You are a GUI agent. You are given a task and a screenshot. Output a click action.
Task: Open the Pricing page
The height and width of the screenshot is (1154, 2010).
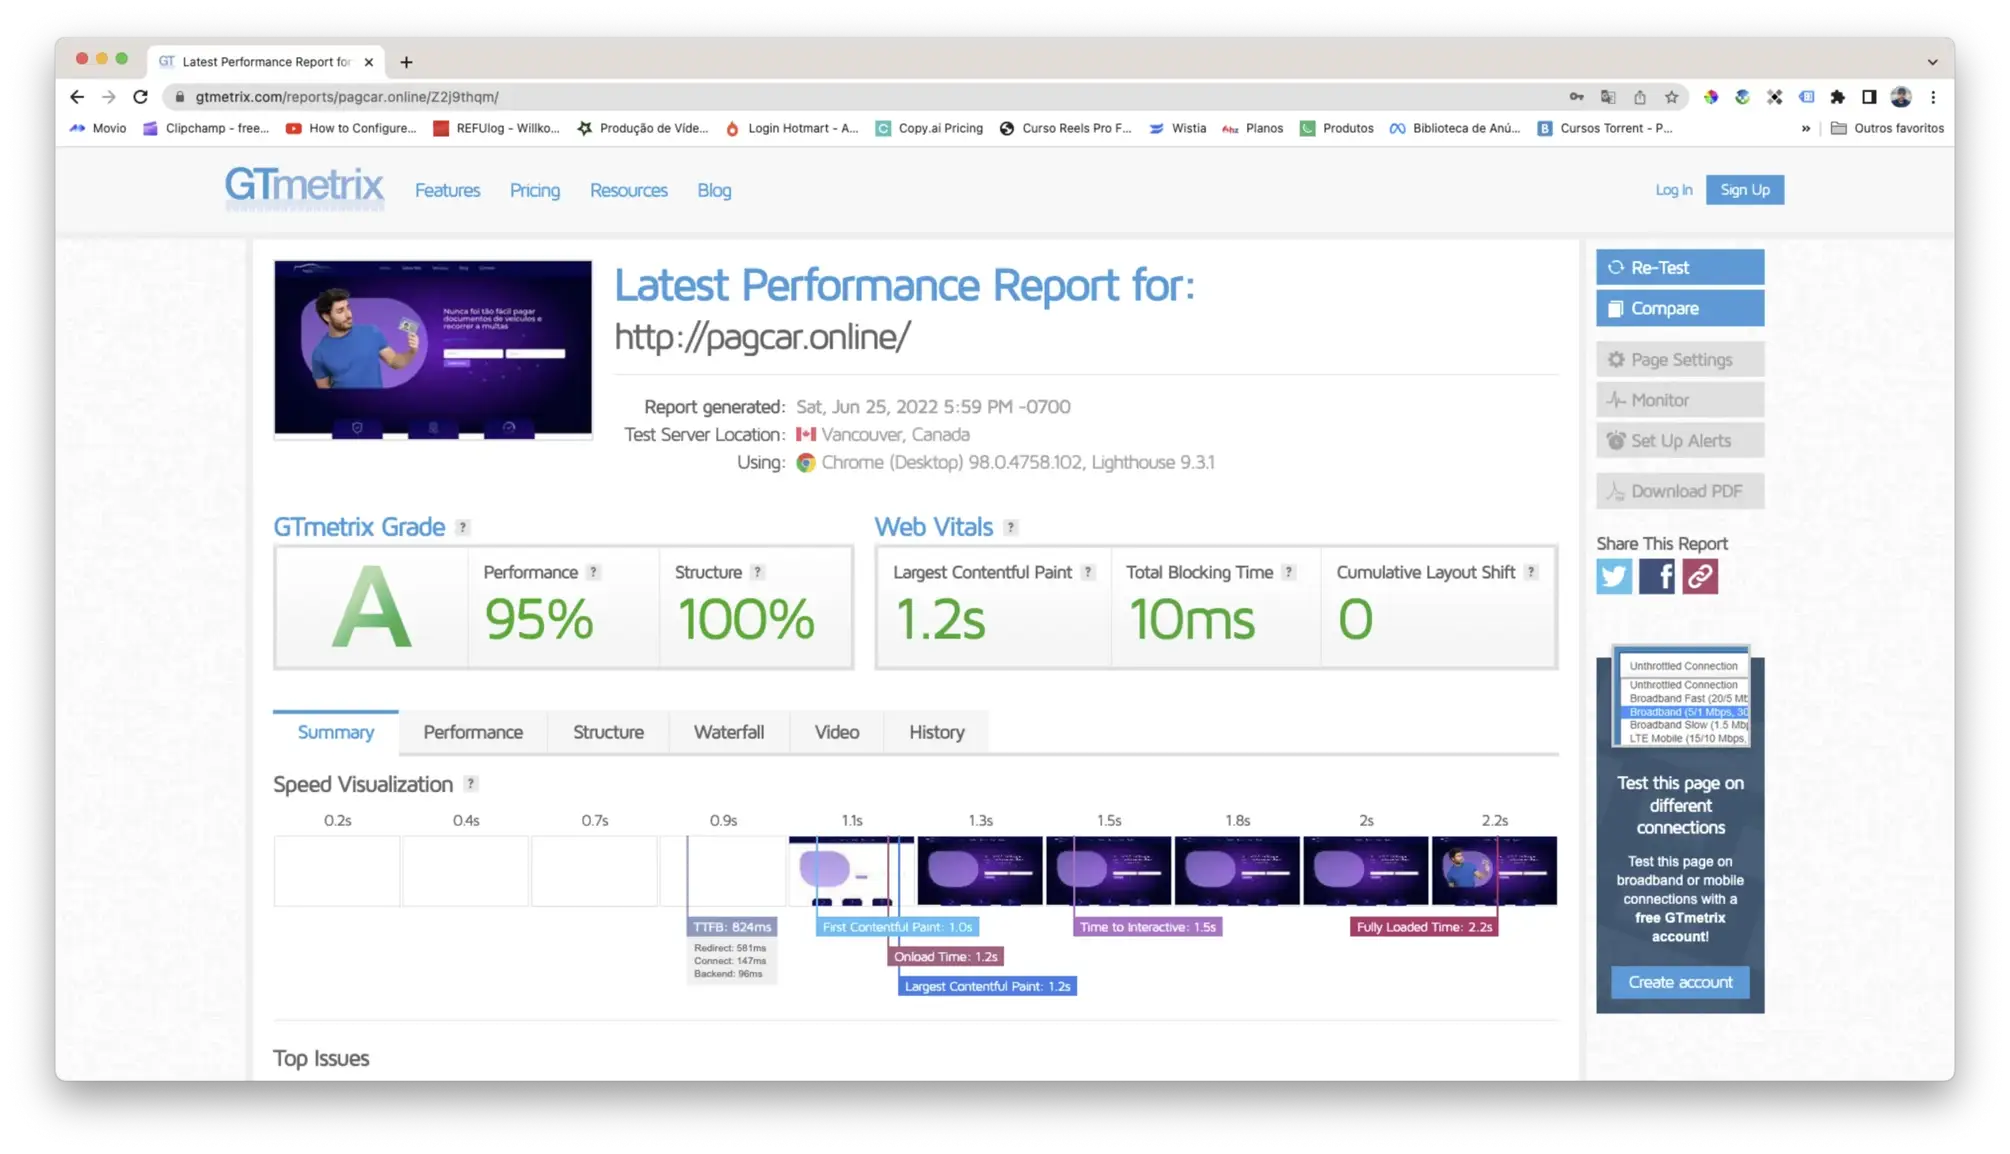(x=535, y=190)
